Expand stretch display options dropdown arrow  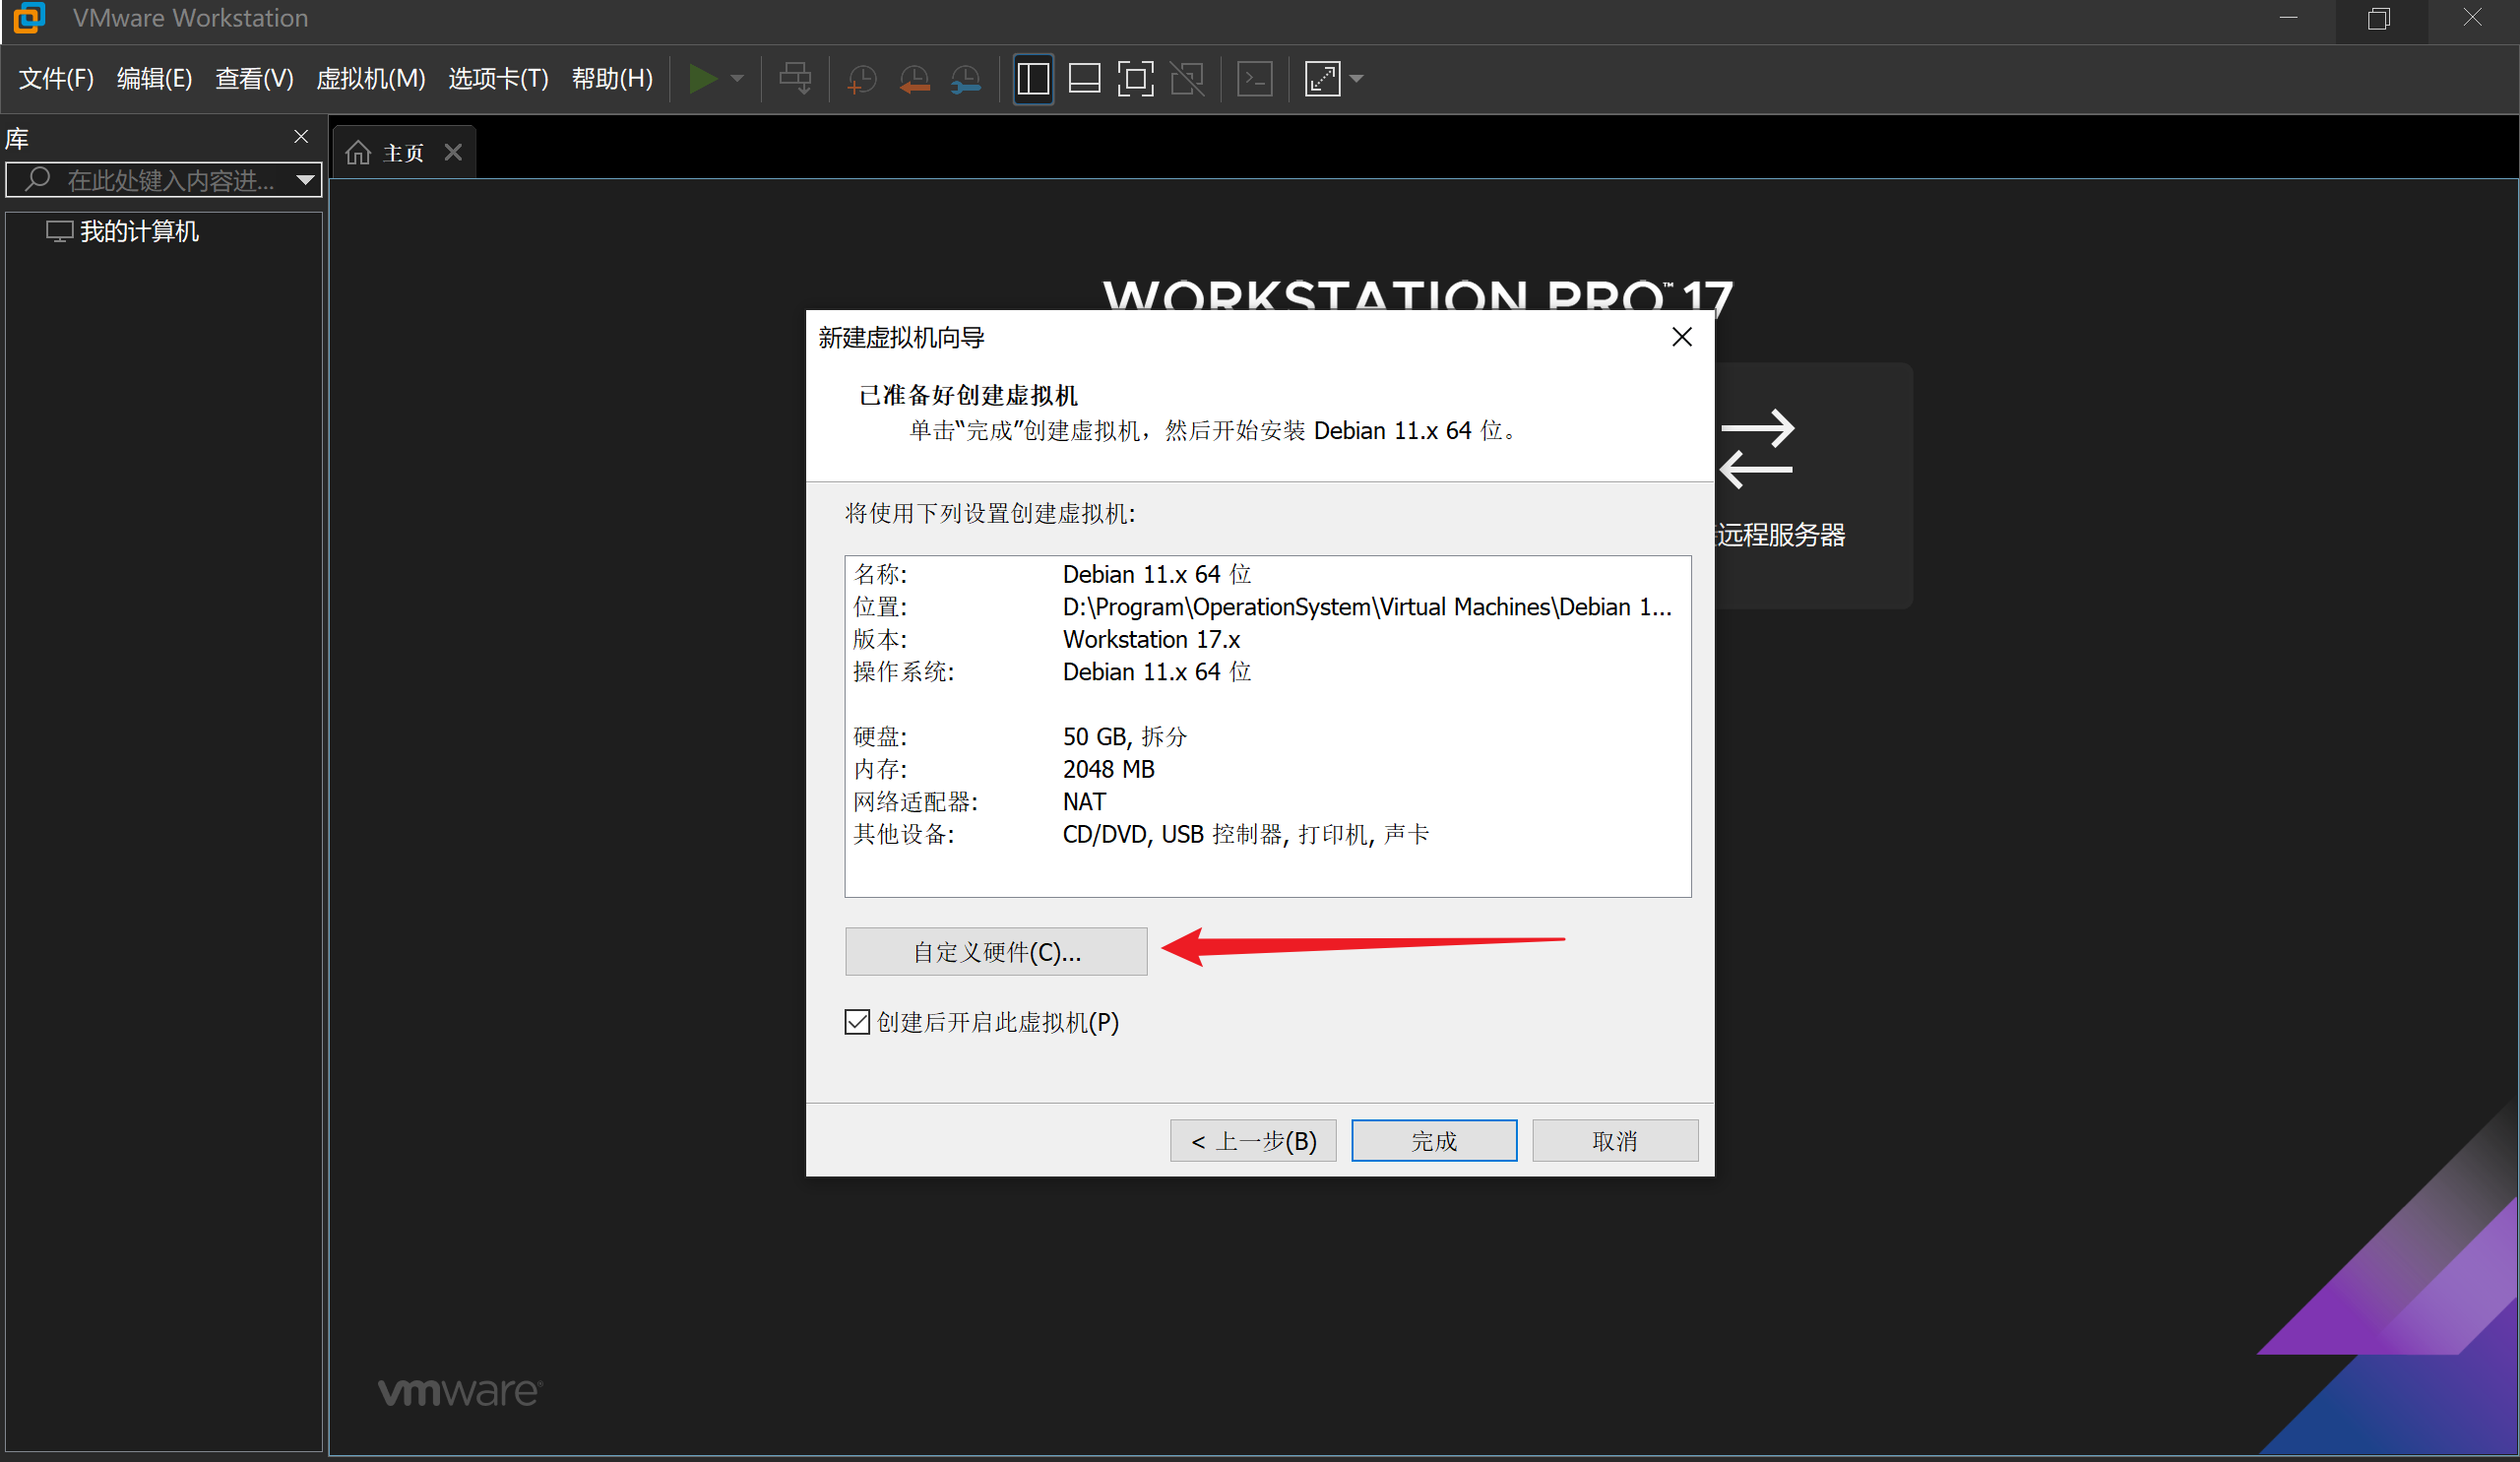click(x=1356, y=78)
